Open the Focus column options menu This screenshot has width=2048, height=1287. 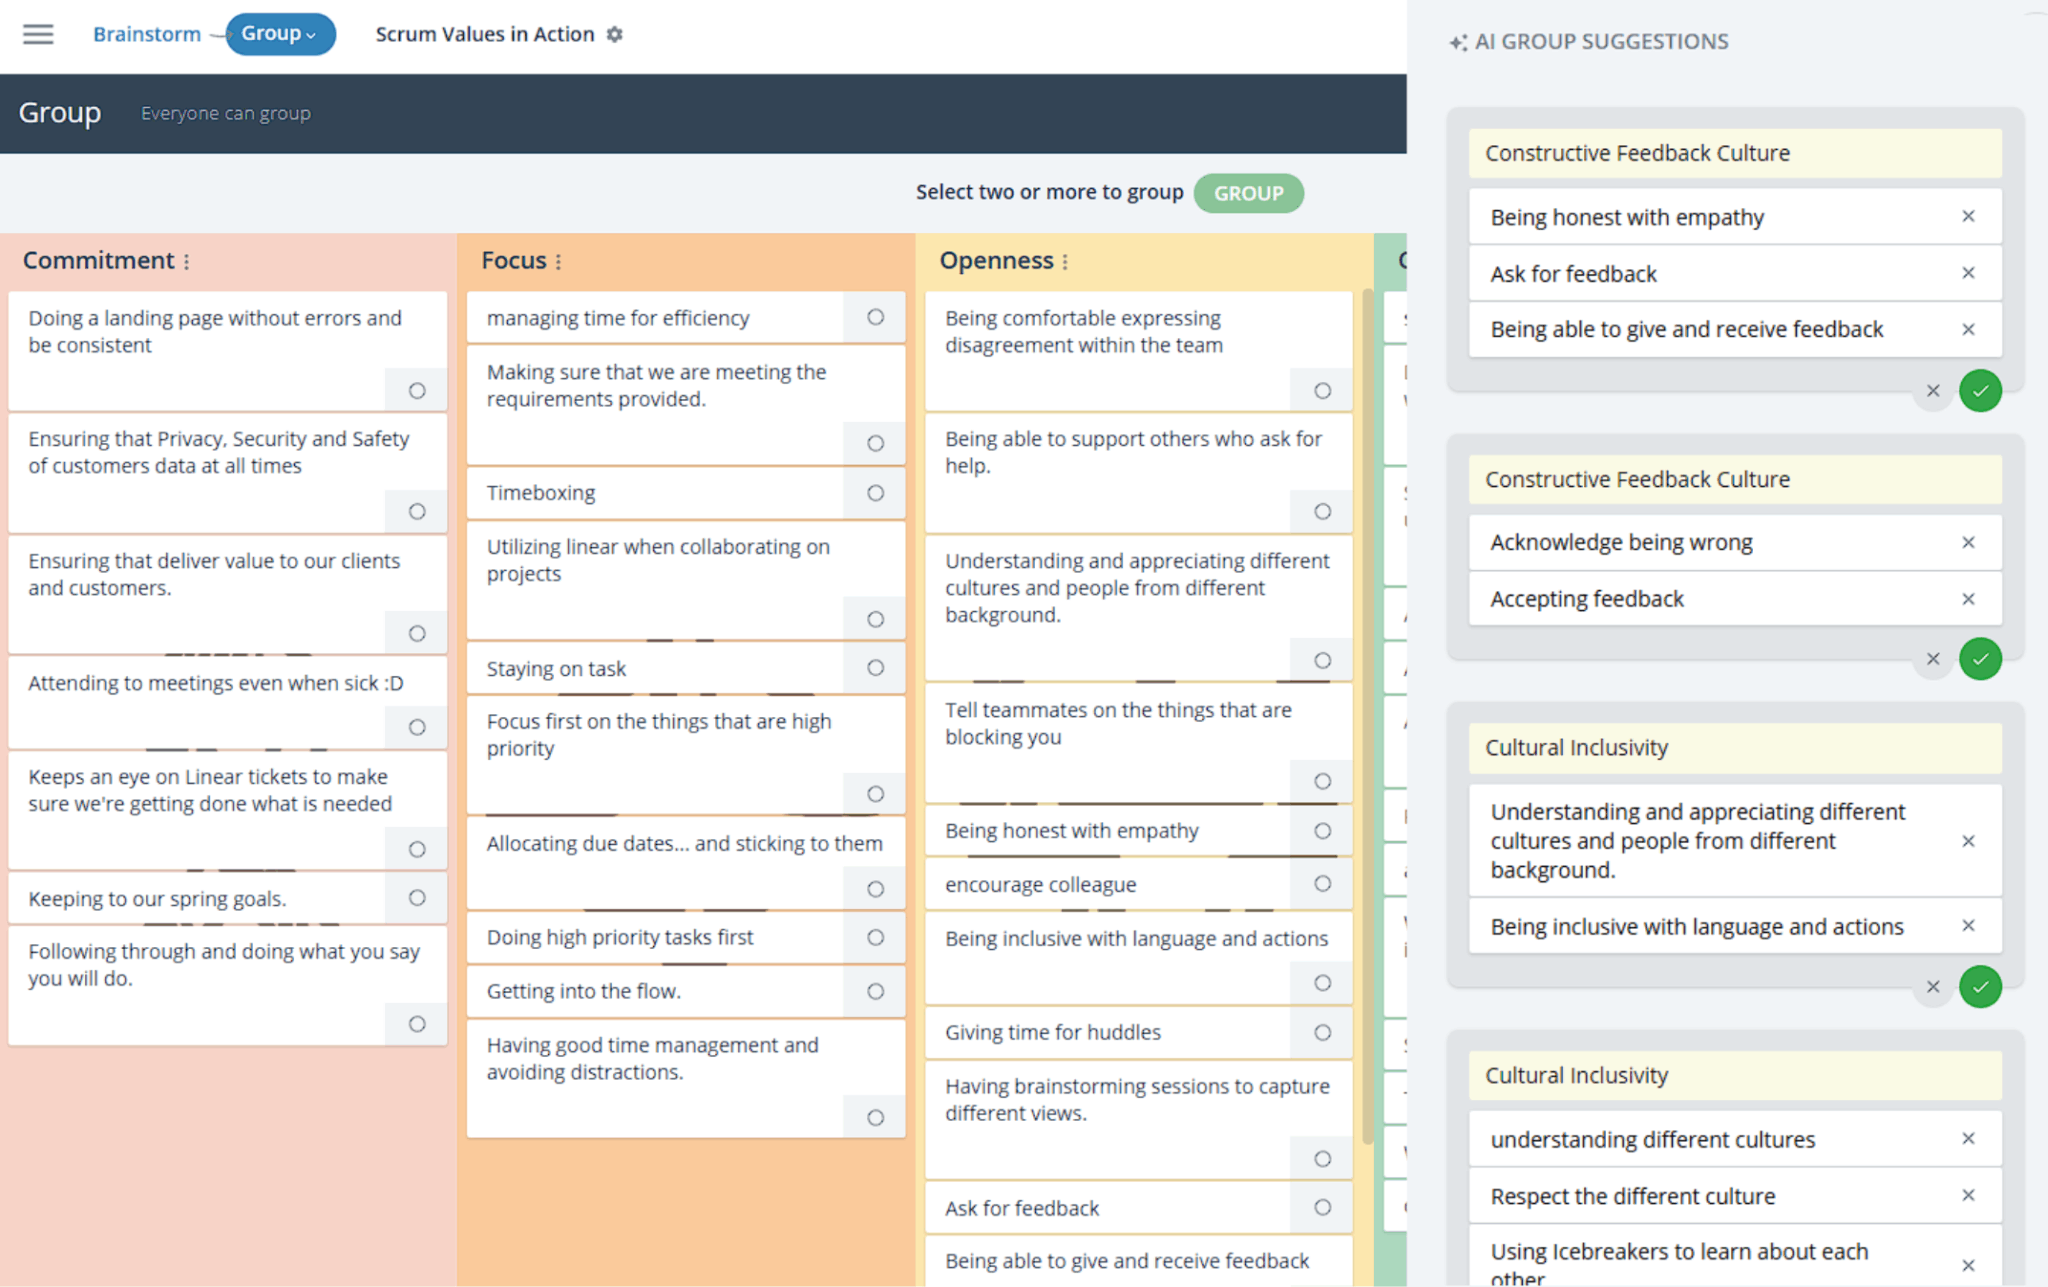559,260
